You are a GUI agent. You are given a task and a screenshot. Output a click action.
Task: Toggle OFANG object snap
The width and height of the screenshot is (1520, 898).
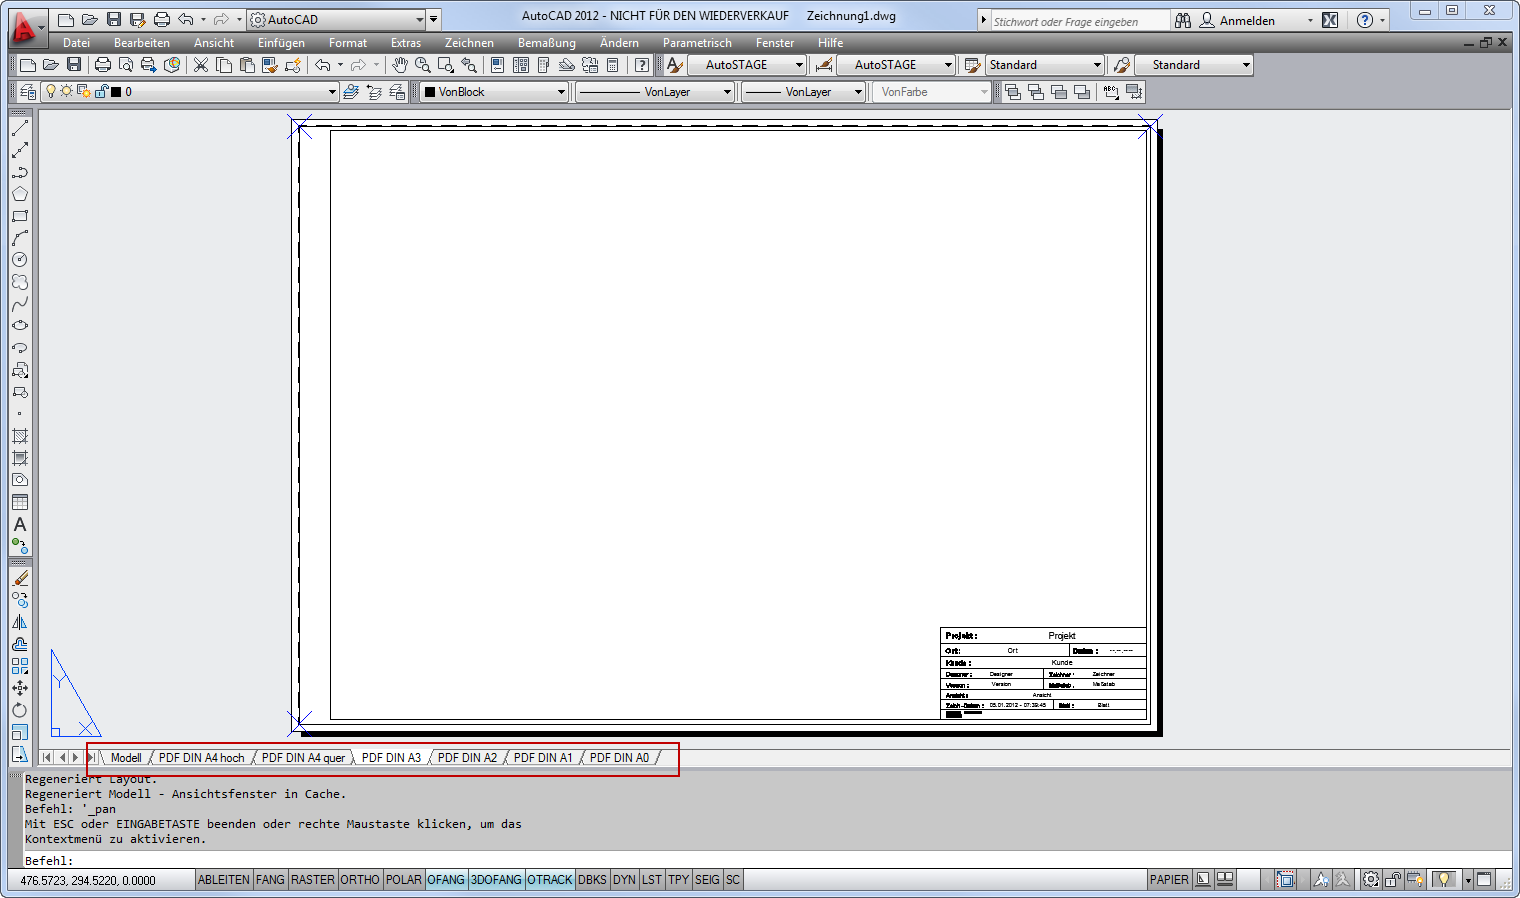click(446, 880)
